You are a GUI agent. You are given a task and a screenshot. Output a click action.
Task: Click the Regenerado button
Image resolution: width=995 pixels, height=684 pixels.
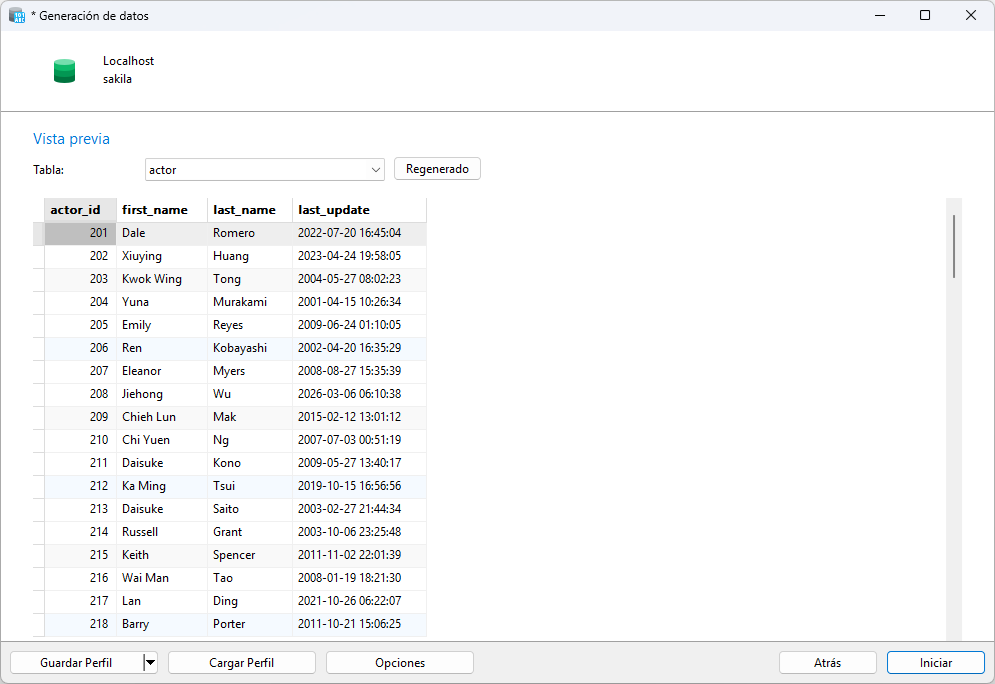(437, 169)
